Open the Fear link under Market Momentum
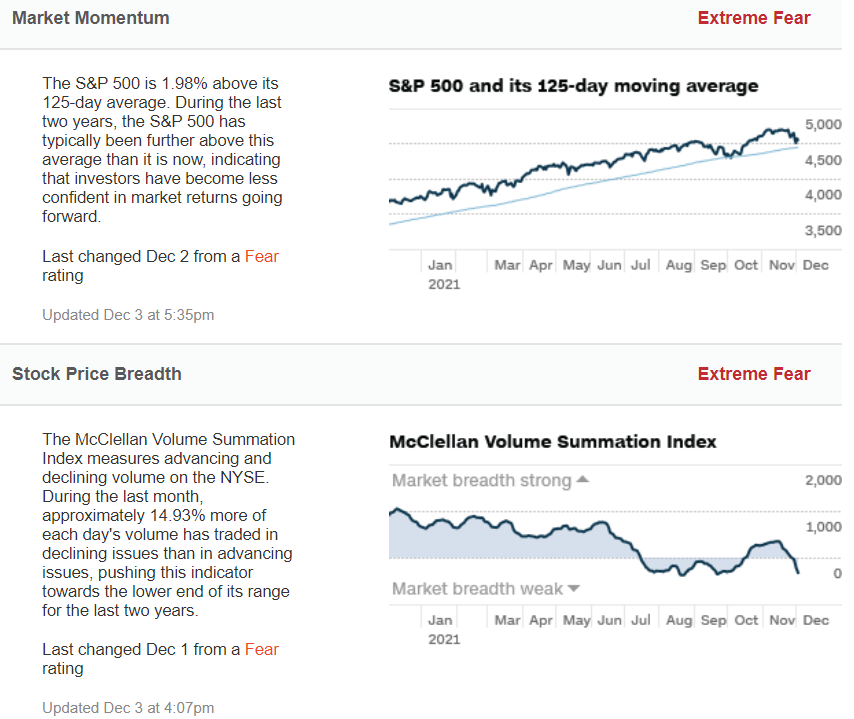Image resolution: width=854 pixels, height=719 pixels. [x=262, y=256]
